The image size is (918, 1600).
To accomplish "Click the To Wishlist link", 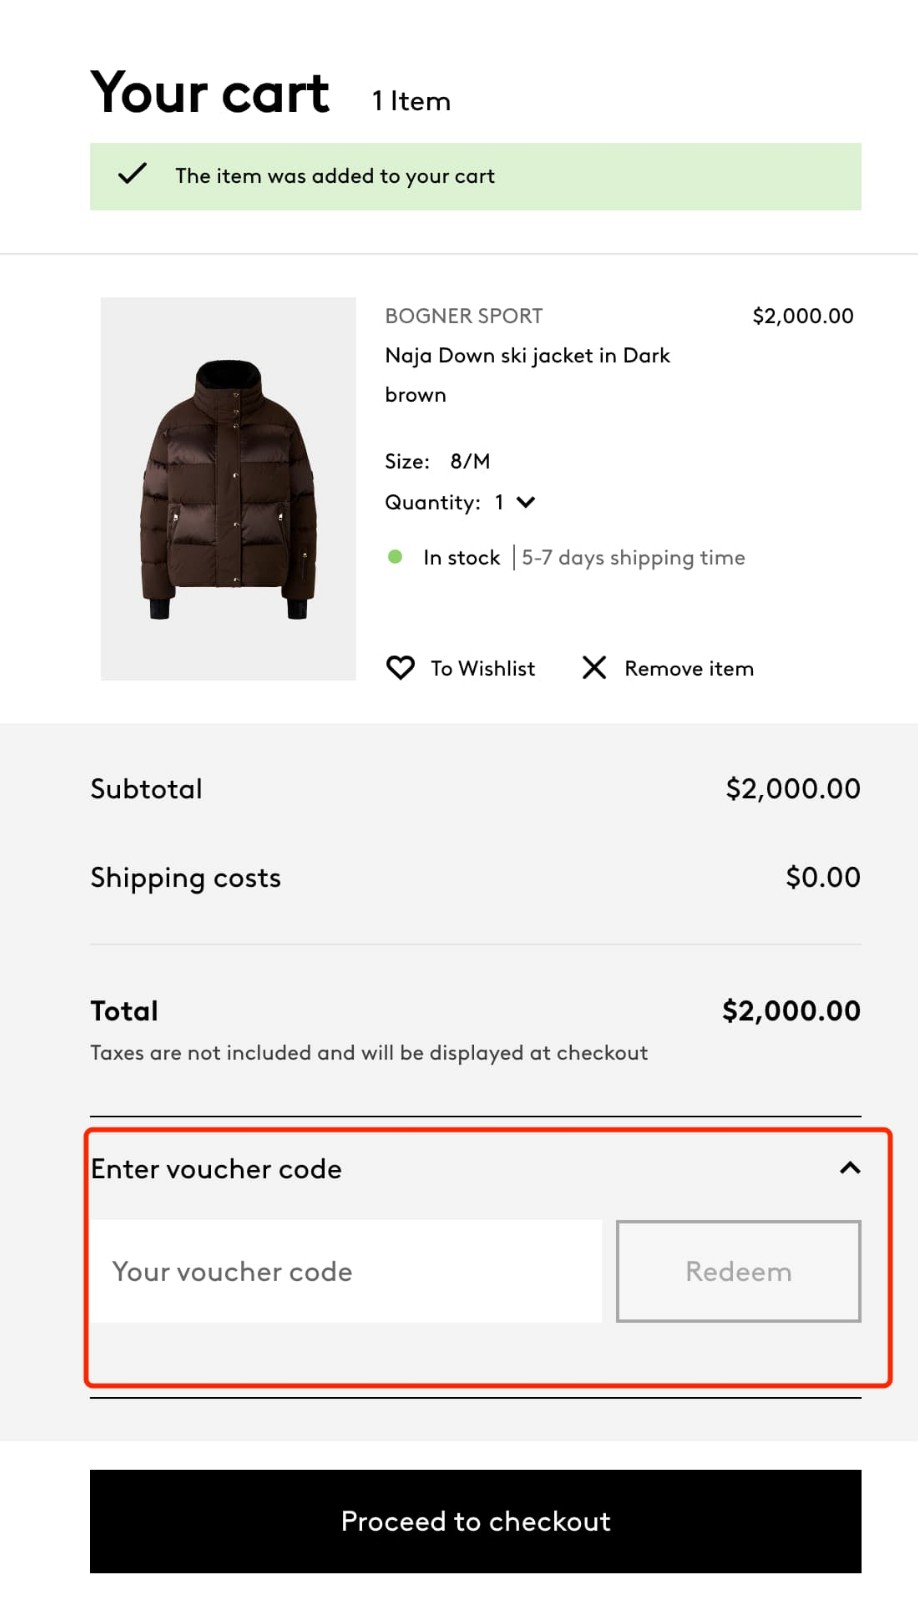I will click(x=481, y=668).
